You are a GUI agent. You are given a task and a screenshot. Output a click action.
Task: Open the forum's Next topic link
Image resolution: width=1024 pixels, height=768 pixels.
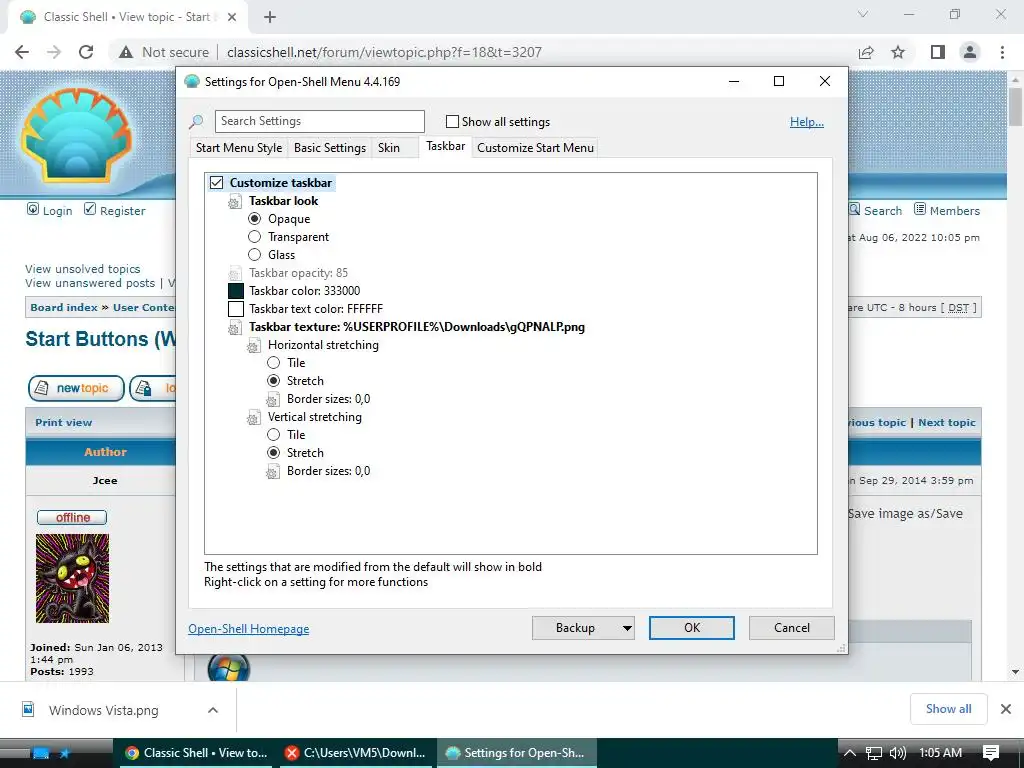[x=947, y=423]
